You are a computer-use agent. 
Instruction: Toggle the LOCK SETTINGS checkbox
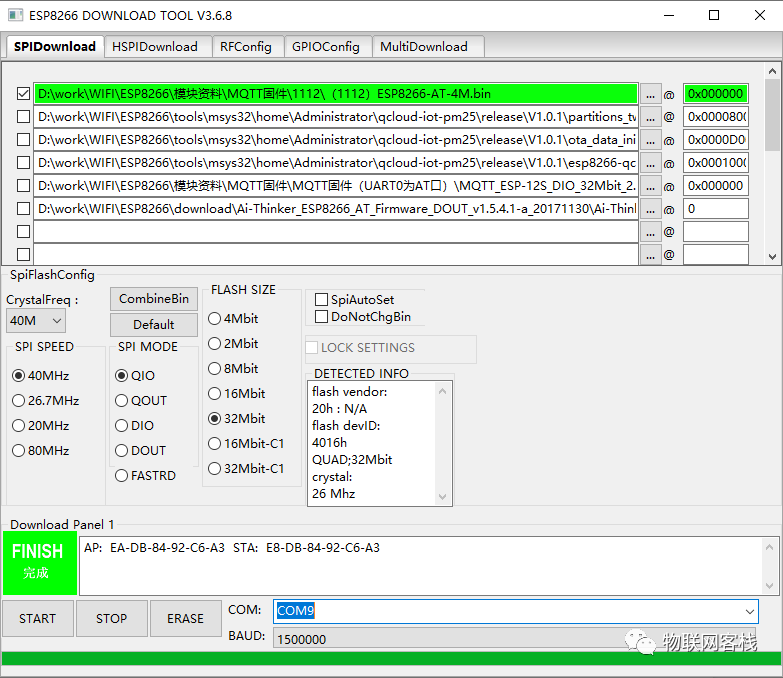(312, 347)
